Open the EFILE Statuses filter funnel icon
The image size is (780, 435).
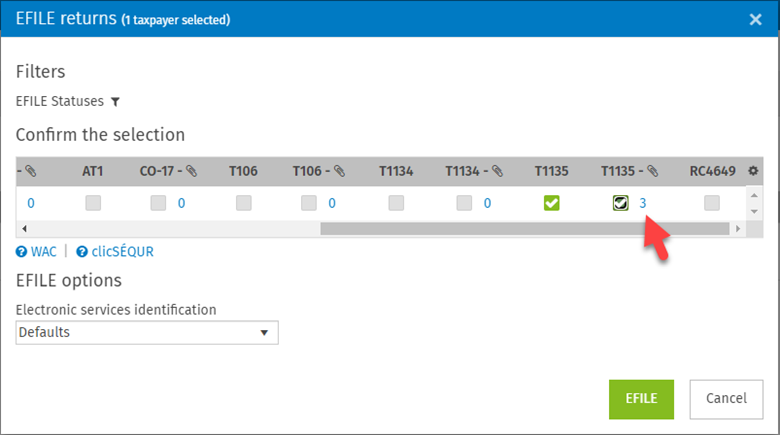click(115, 102)
